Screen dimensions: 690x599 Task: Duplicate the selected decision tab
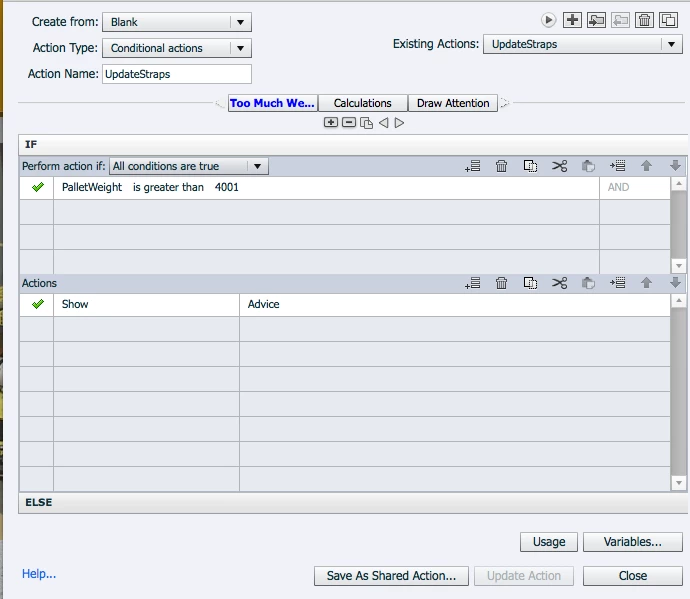tap(366, 123)
